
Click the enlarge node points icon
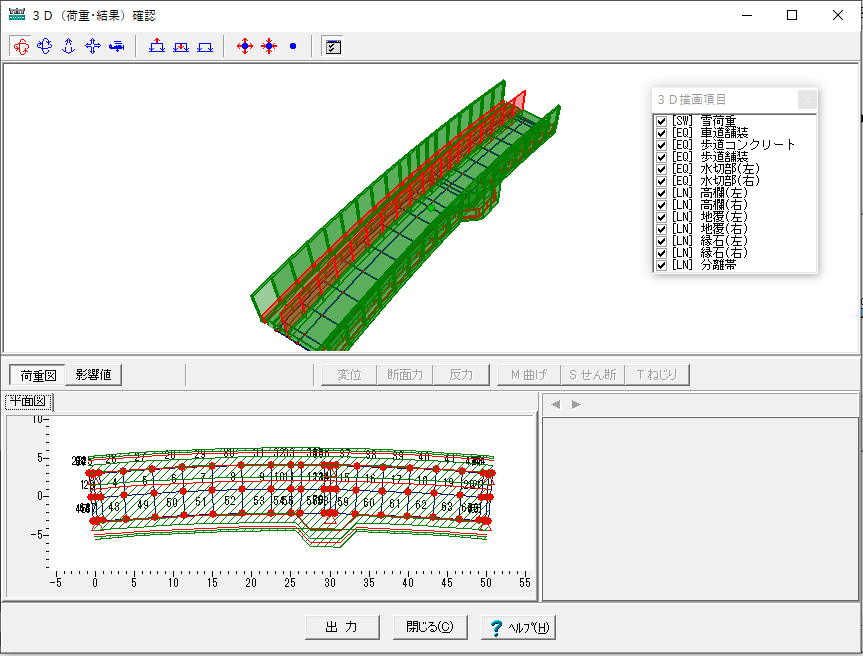click(x=245, y=46)
